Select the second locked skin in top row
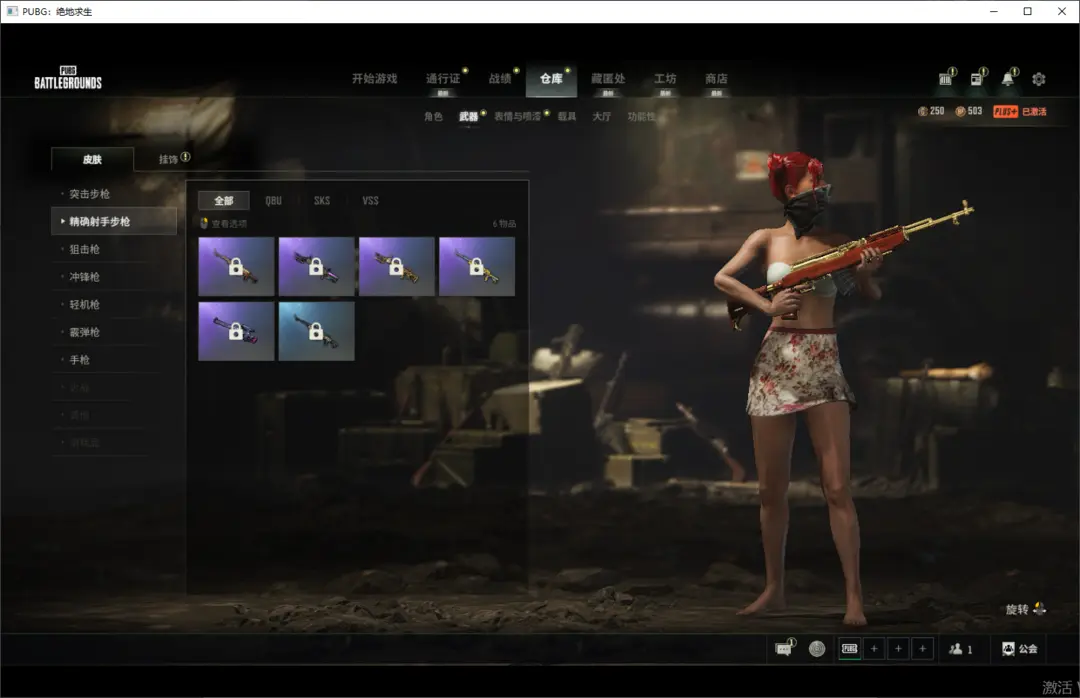Screen dimensions: 1080x698 click(316, 267)
